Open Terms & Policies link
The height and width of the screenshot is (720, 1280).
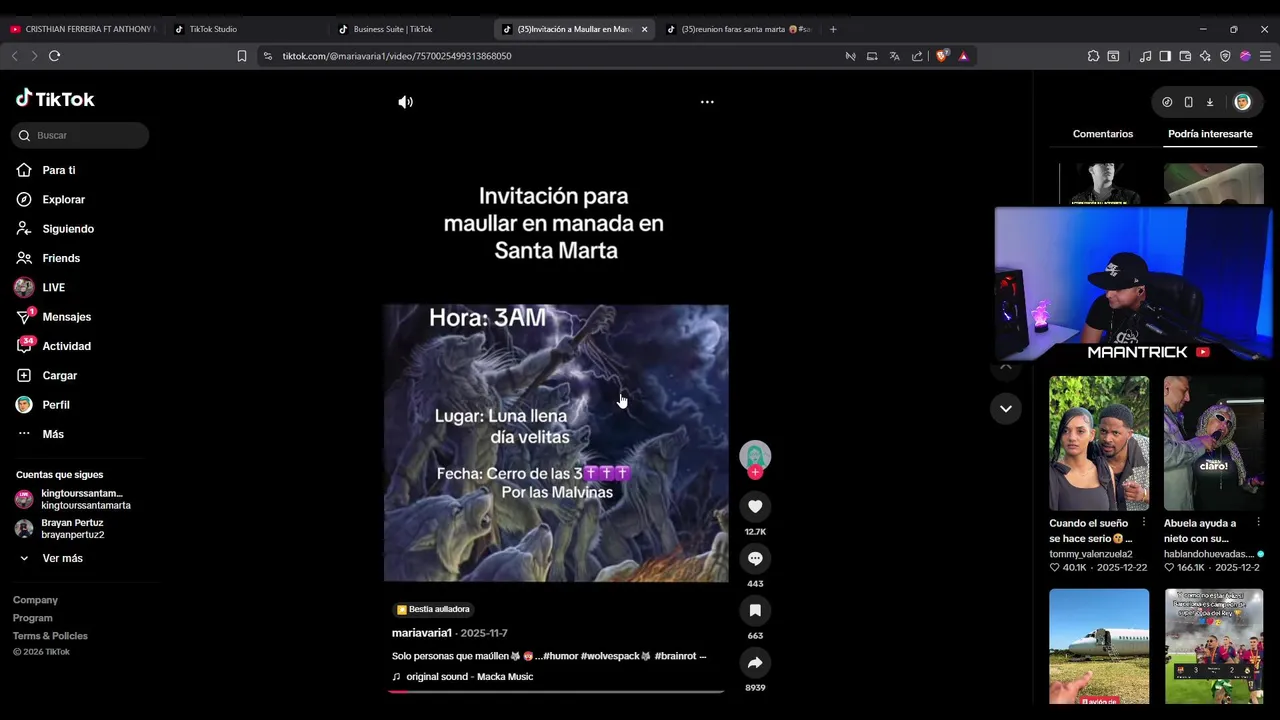click(x=50, y=636)
